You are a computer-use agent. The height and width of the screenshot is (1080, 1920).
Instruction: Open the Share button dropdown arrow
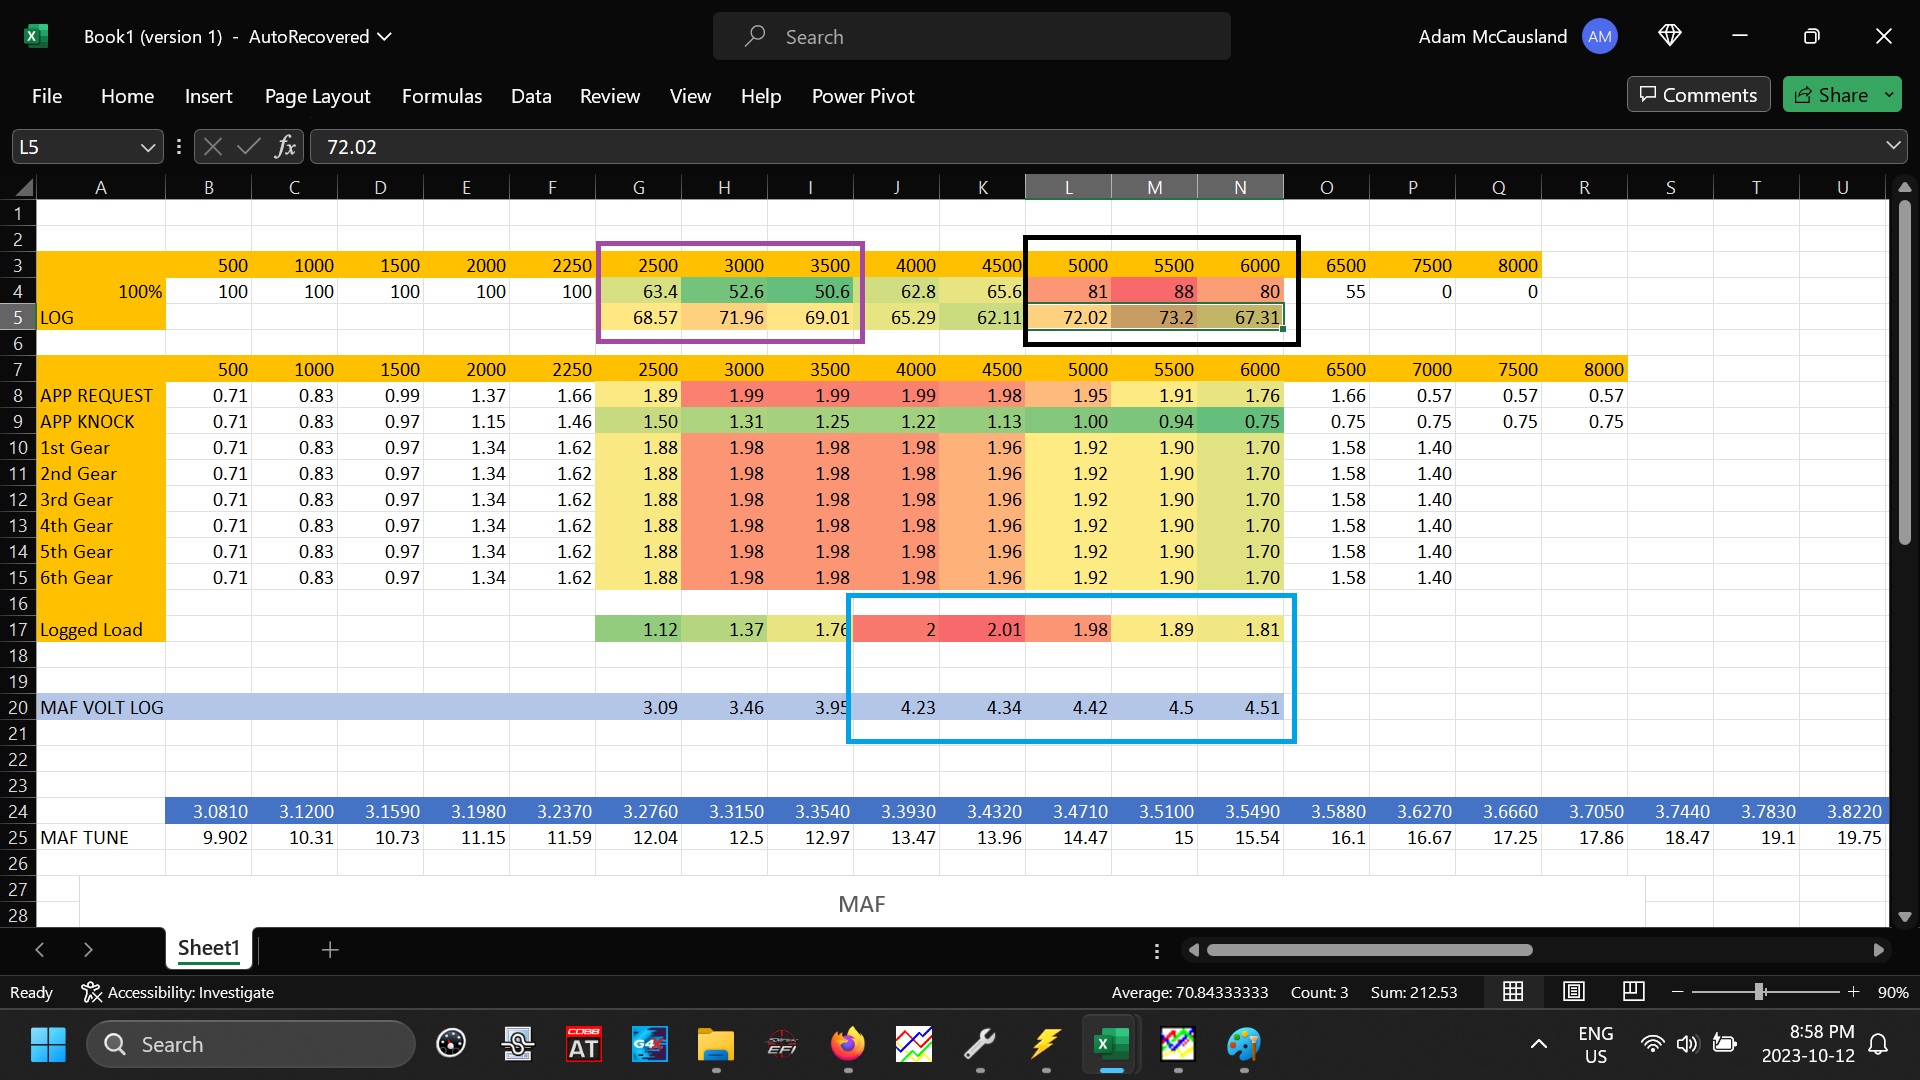(x=1889, y=95)
